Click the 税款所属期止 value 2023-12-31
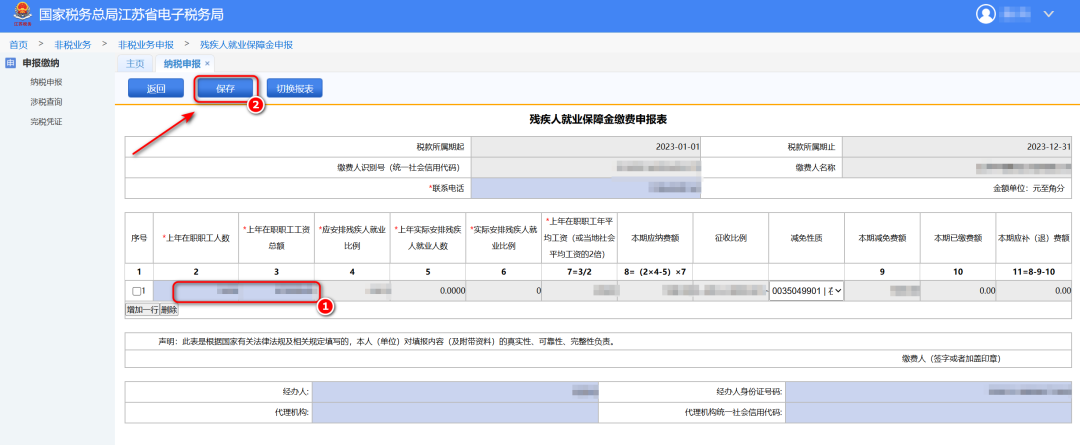The width and height of the screenshot is (1080, 445). pyautogui.click(x=1049, y=147)
